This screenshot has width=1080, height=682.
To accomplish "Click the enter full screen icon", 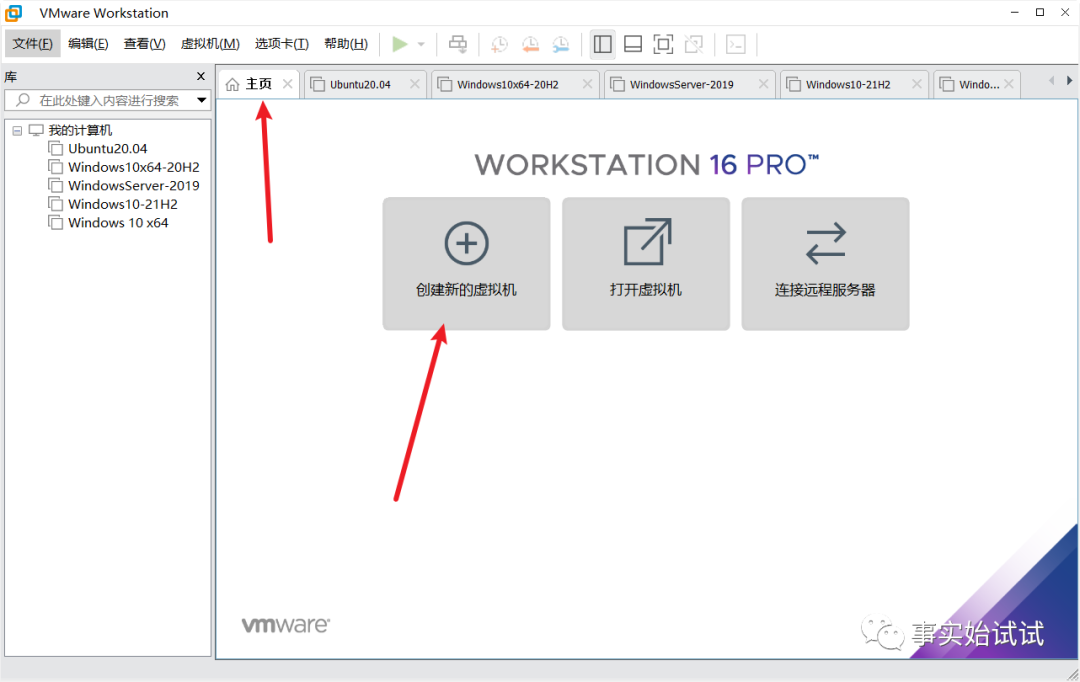I will [663, 44].
